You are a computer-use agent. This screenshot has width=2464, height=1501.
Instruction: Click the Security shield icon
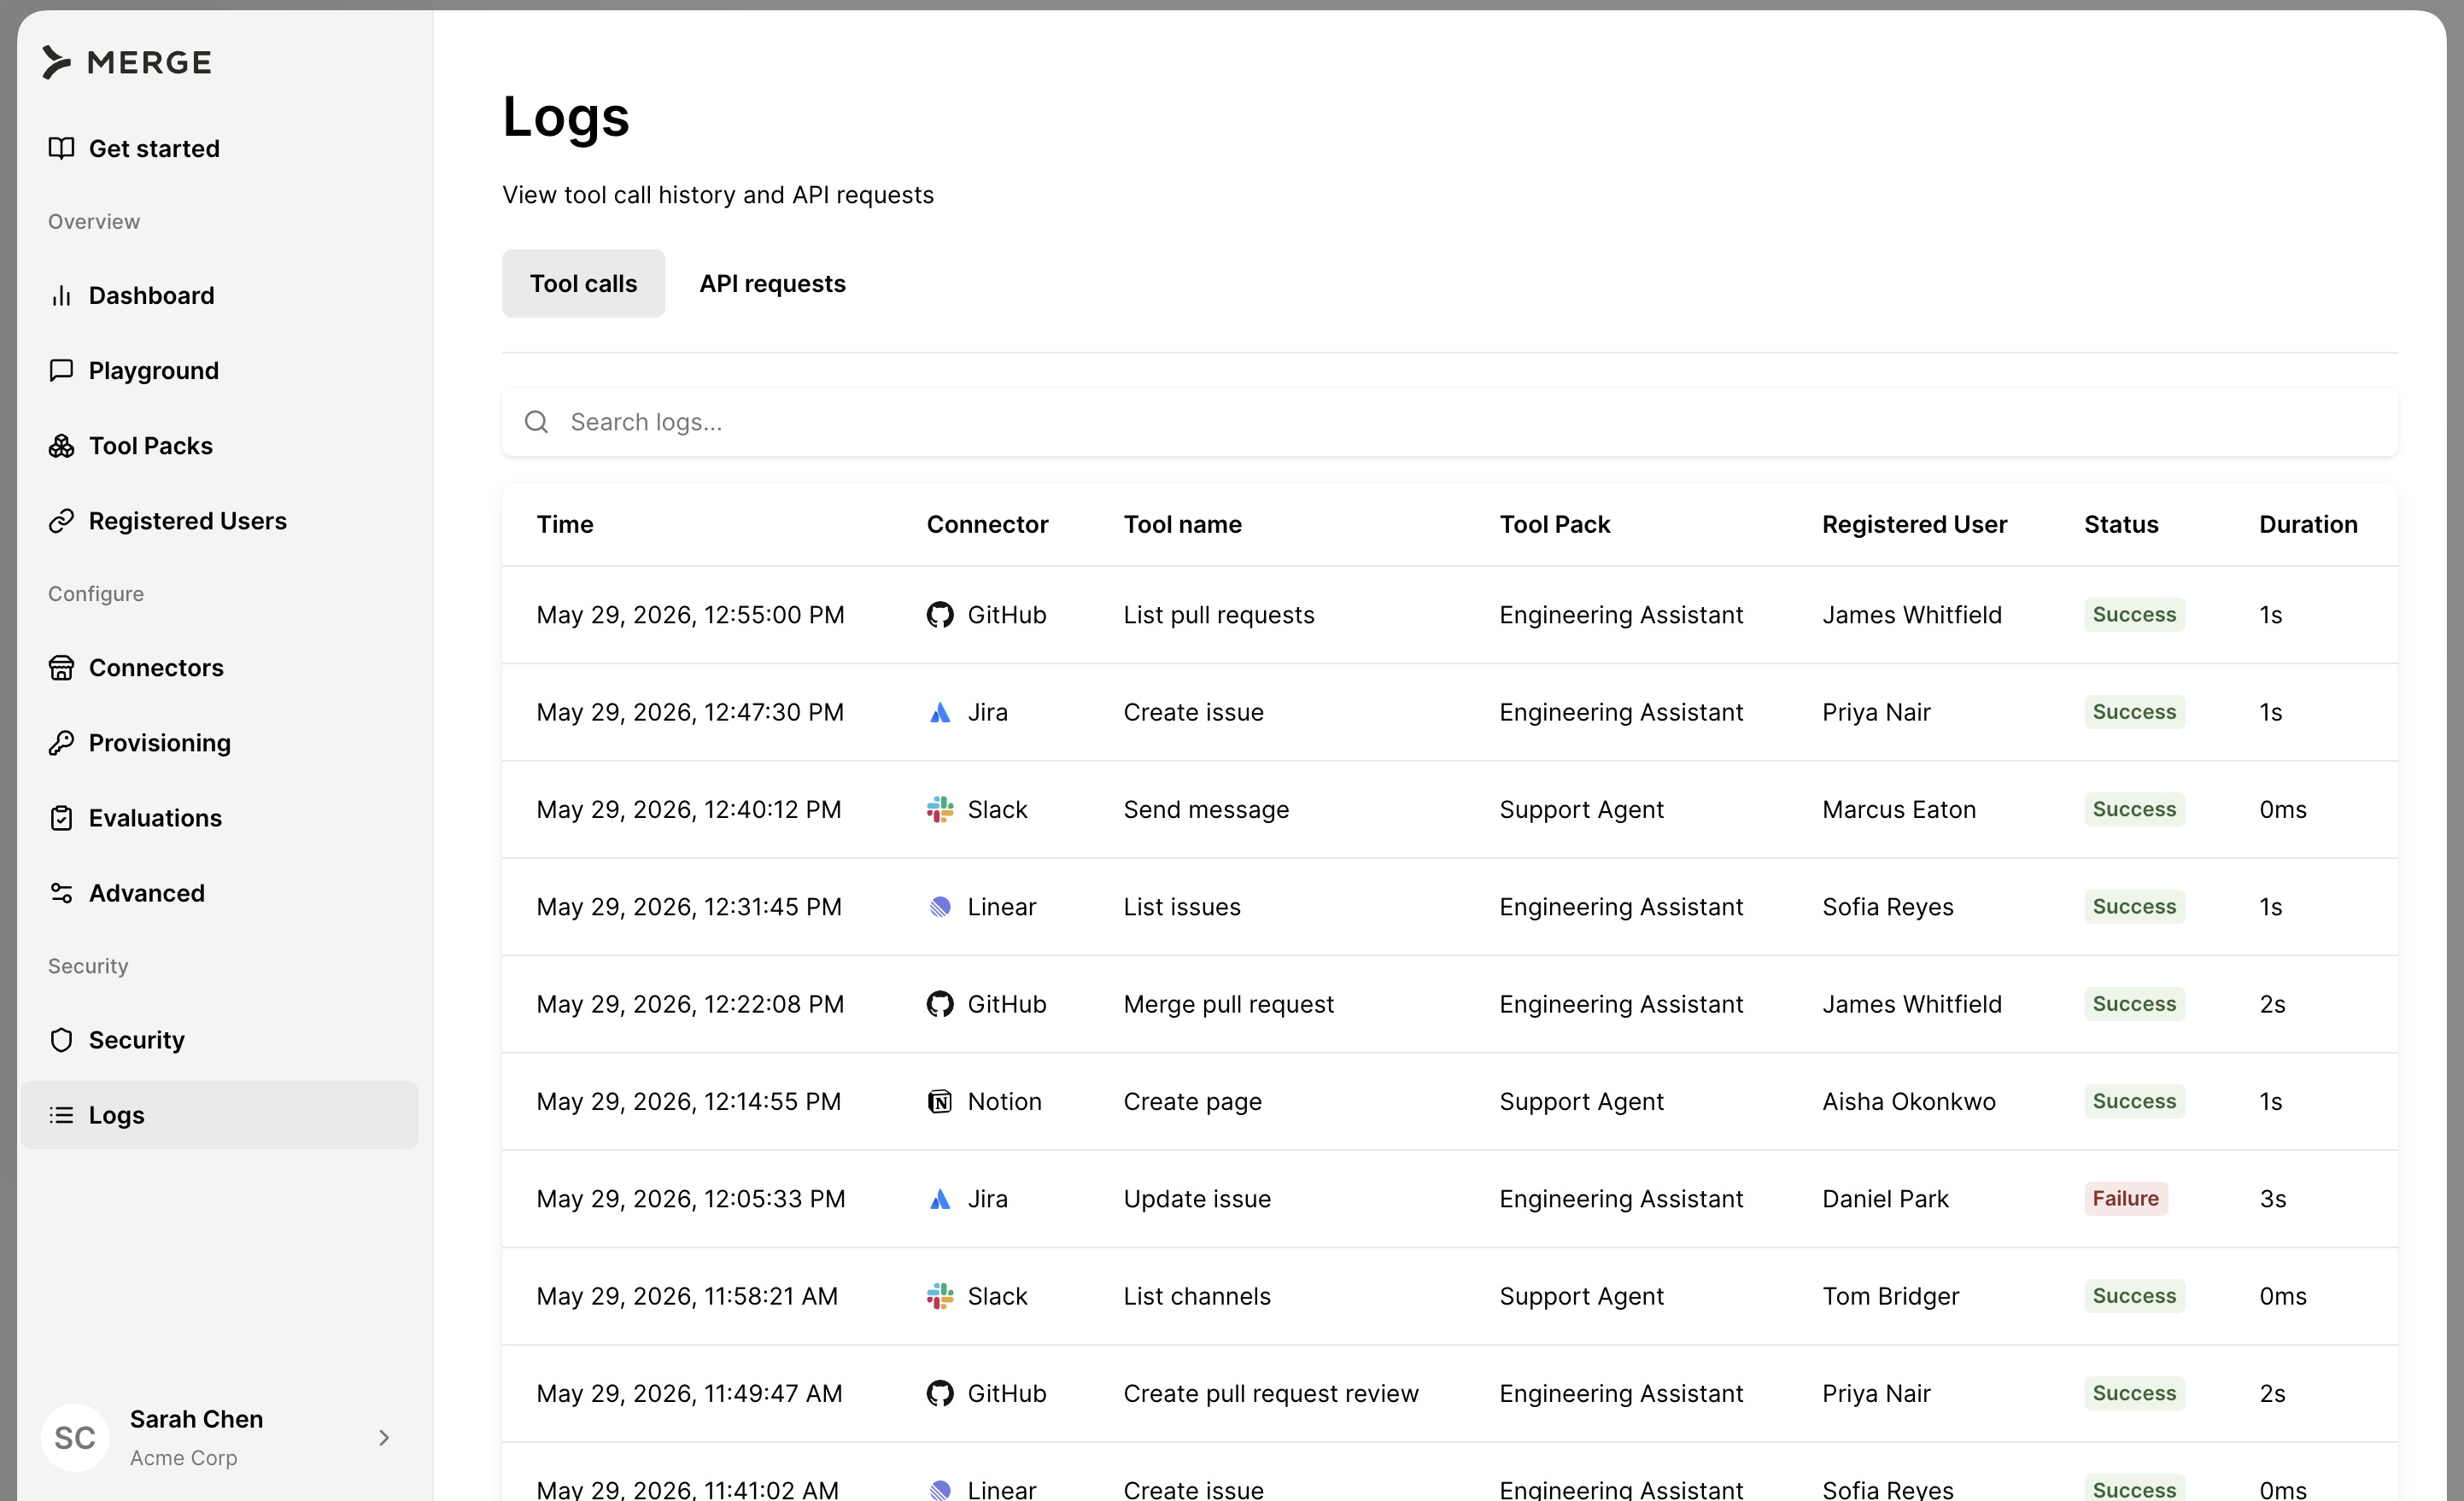tap(61, 1039)
